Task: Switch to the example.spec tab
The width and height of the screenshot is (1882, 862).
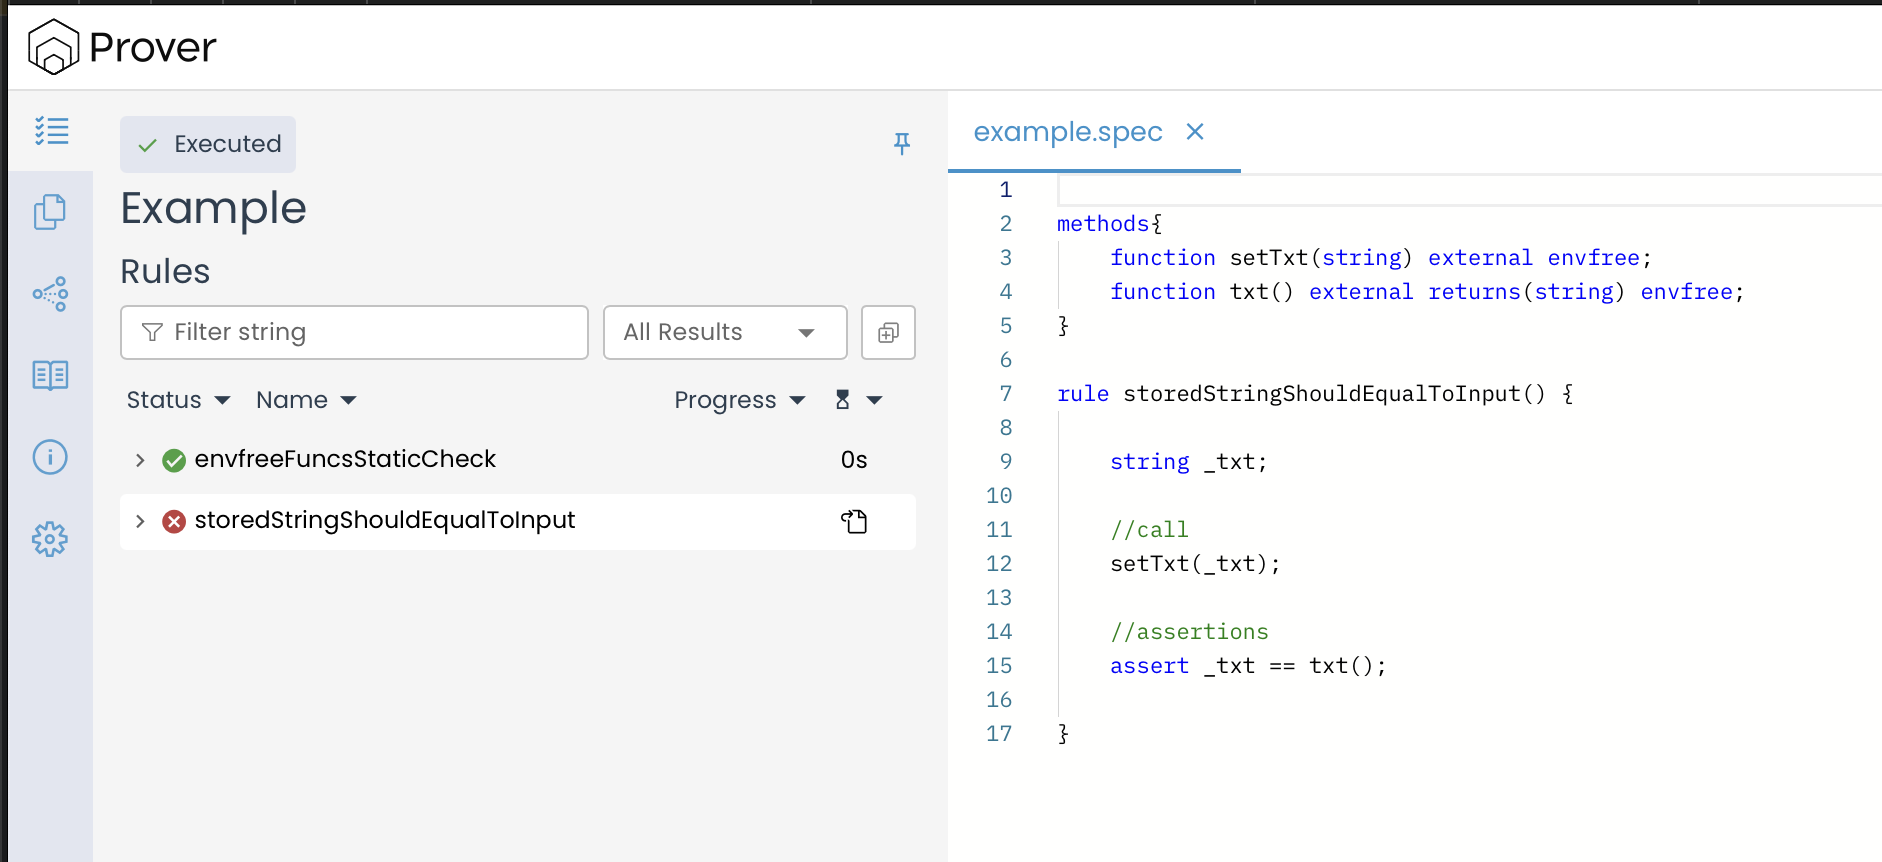Action: 1067,132
